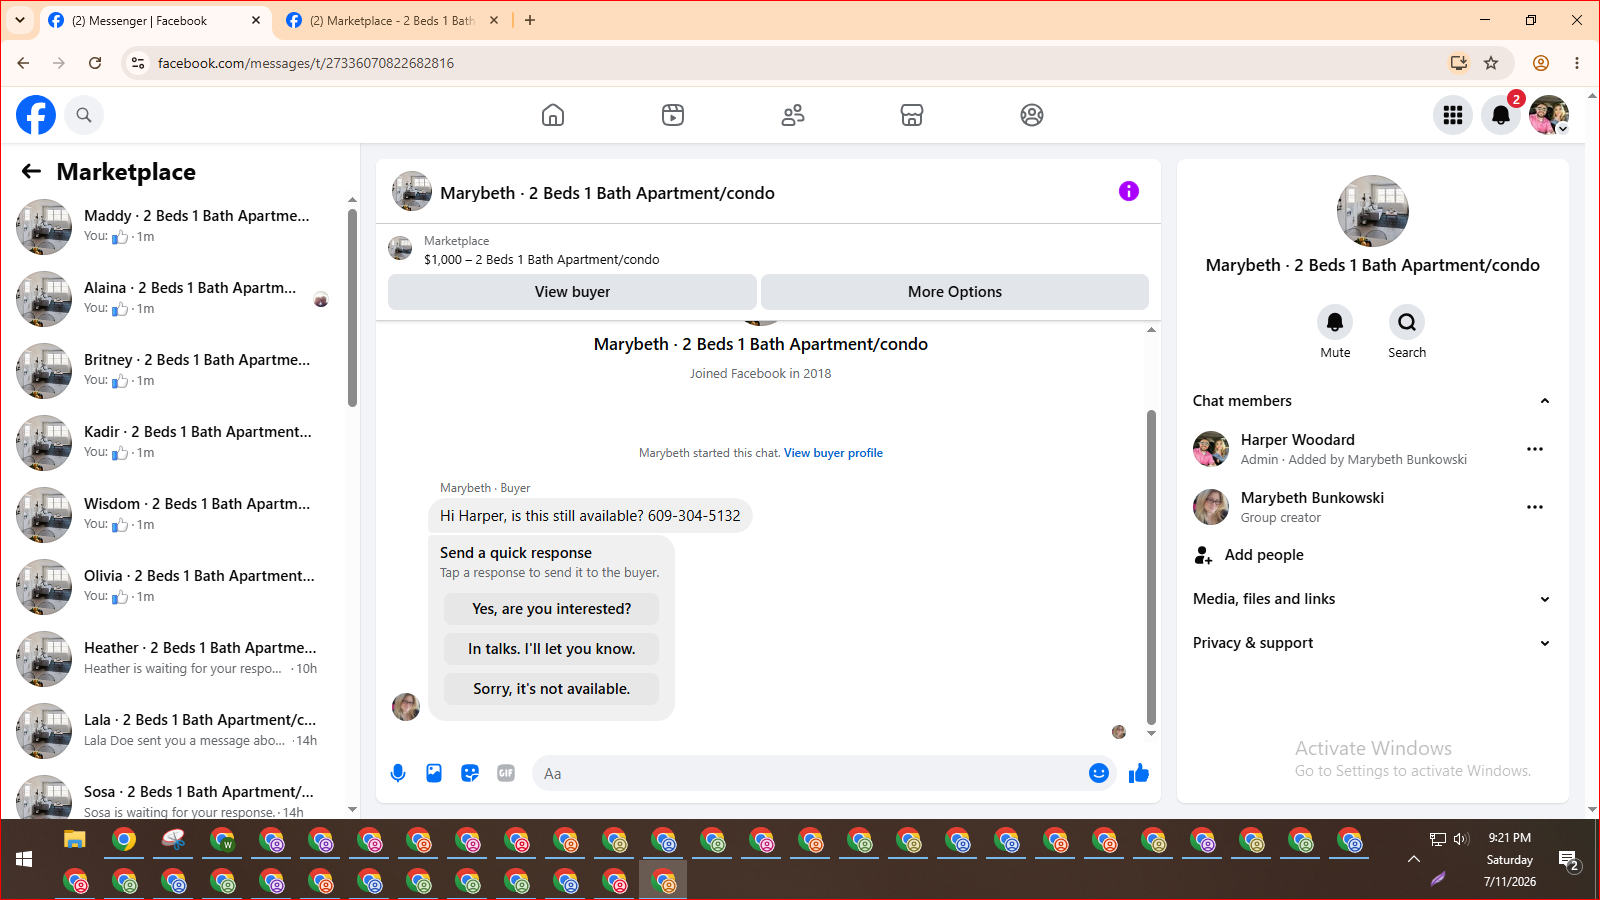Reload the page in browser
The height and width of the screenshot is (900, 1600).
pos(95,63)
